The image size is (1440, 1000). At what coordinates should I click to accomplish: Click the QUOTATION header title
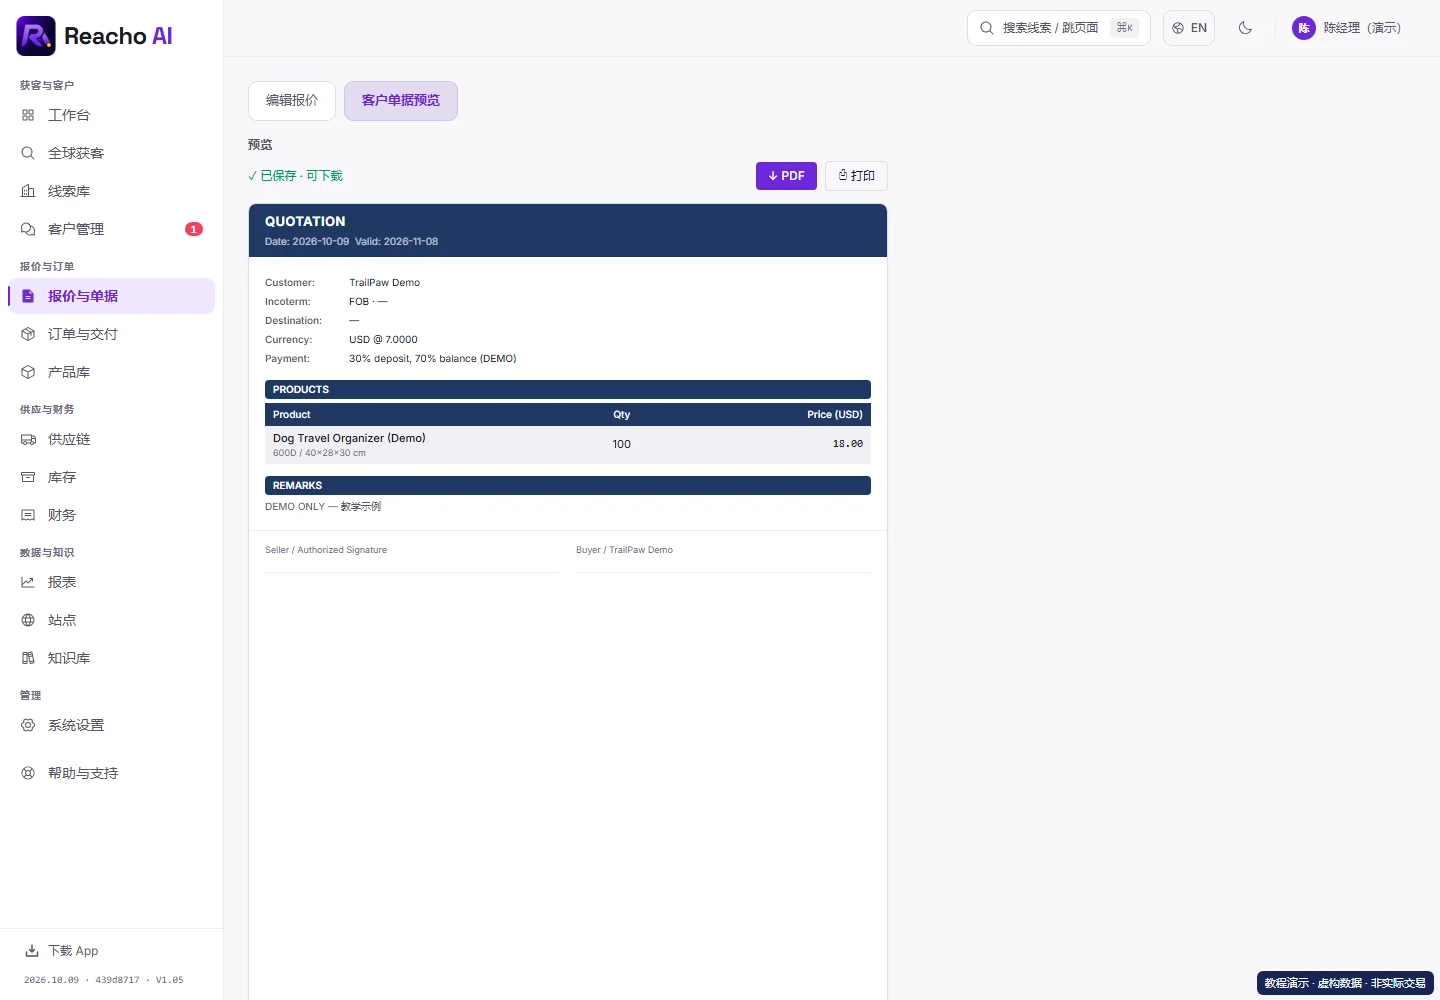click(305, 221)
